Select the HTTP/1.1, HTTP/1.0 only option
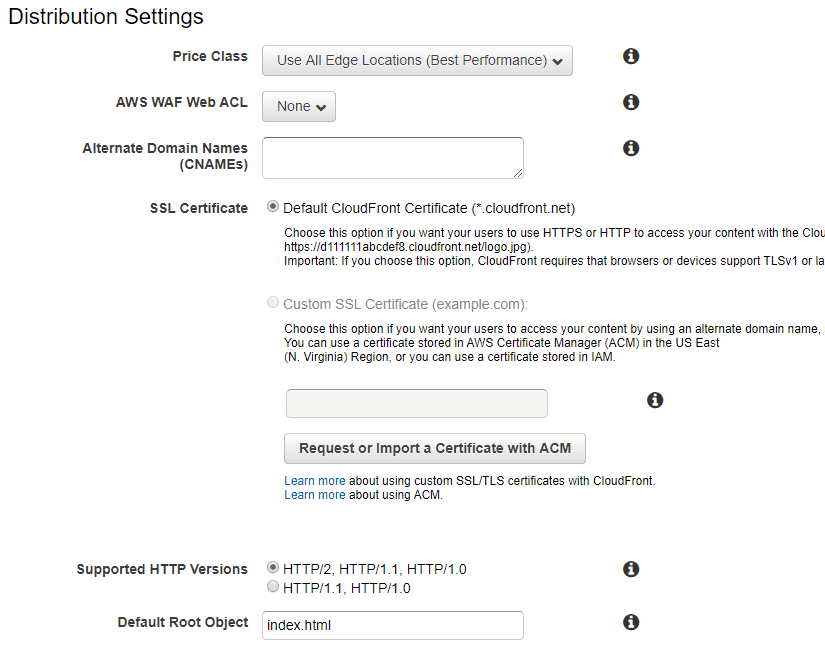825x655 pixels. (273, 587)
